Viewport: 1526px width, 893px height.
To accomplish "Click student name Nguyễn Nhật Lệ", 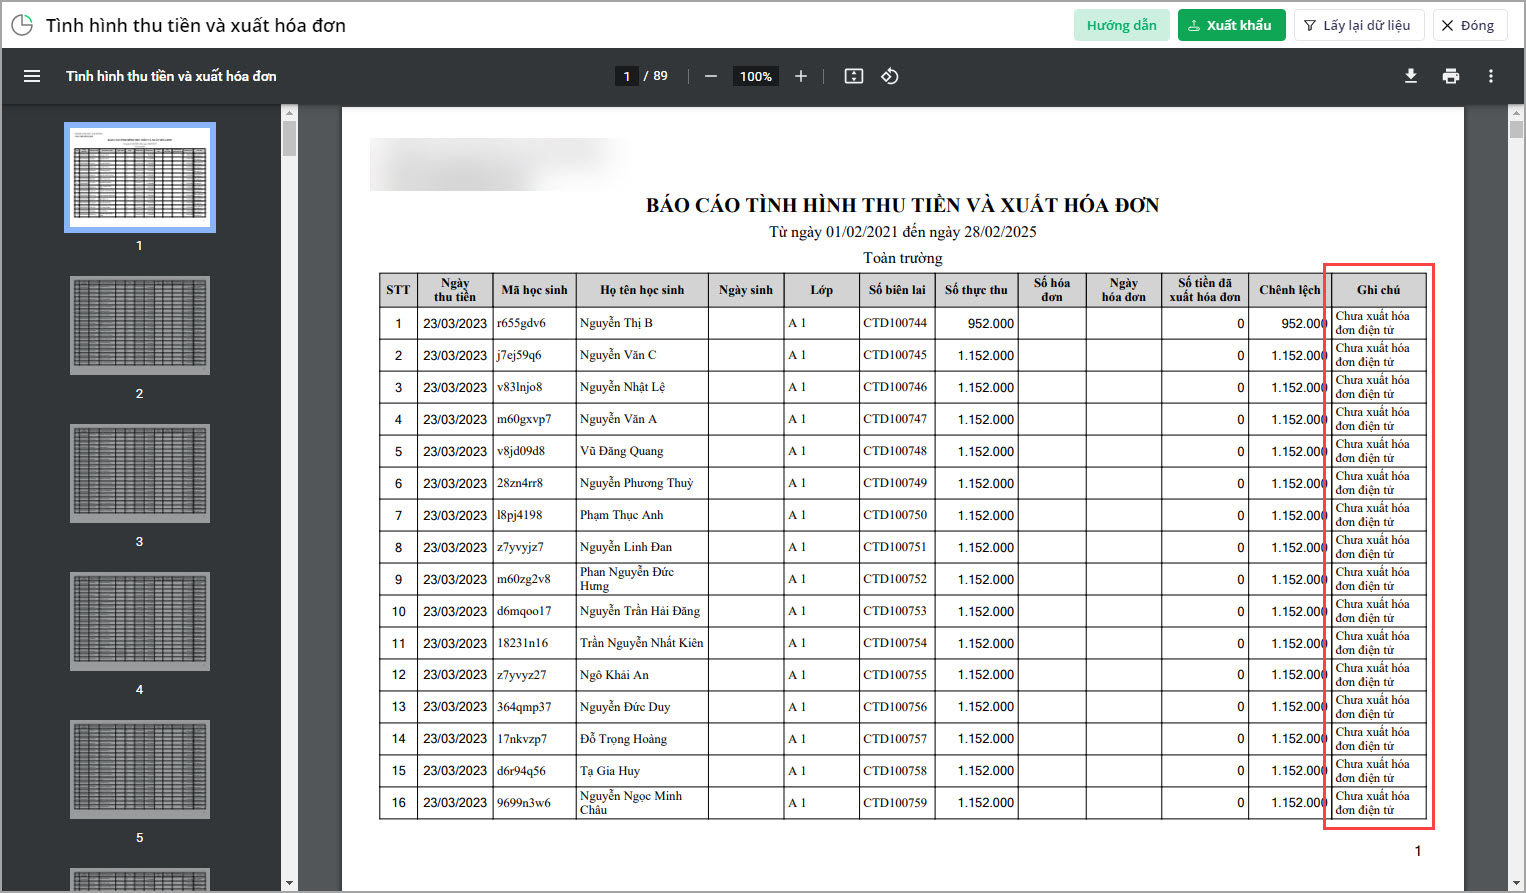I will 622,387.
